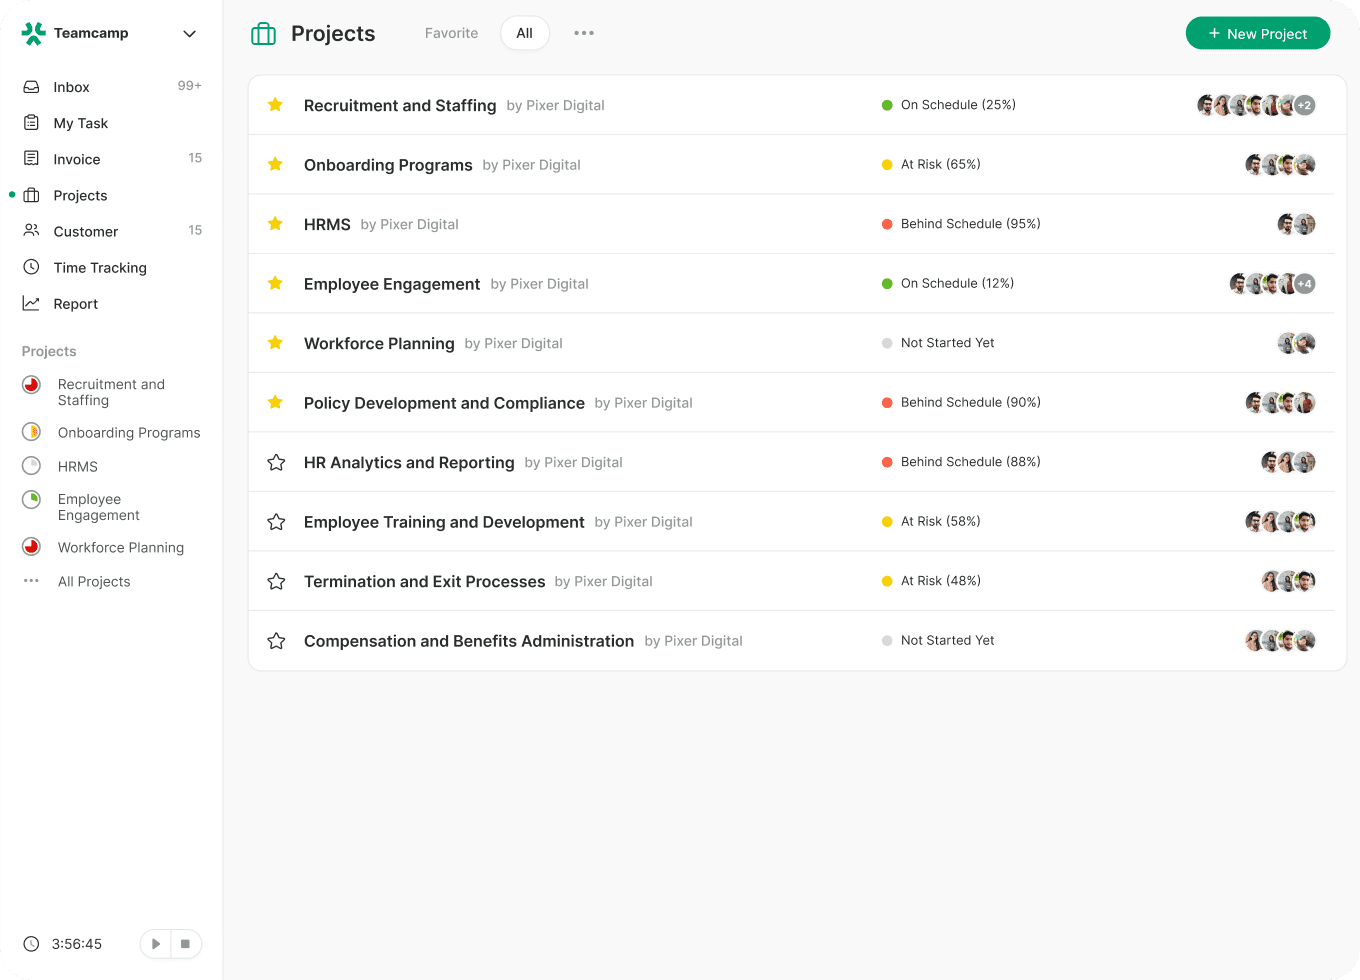Click the Onboarding Programs progress pie in sidebar
Screen dimensions: 1360x980
pyautogui.click(x=32, y=432)
